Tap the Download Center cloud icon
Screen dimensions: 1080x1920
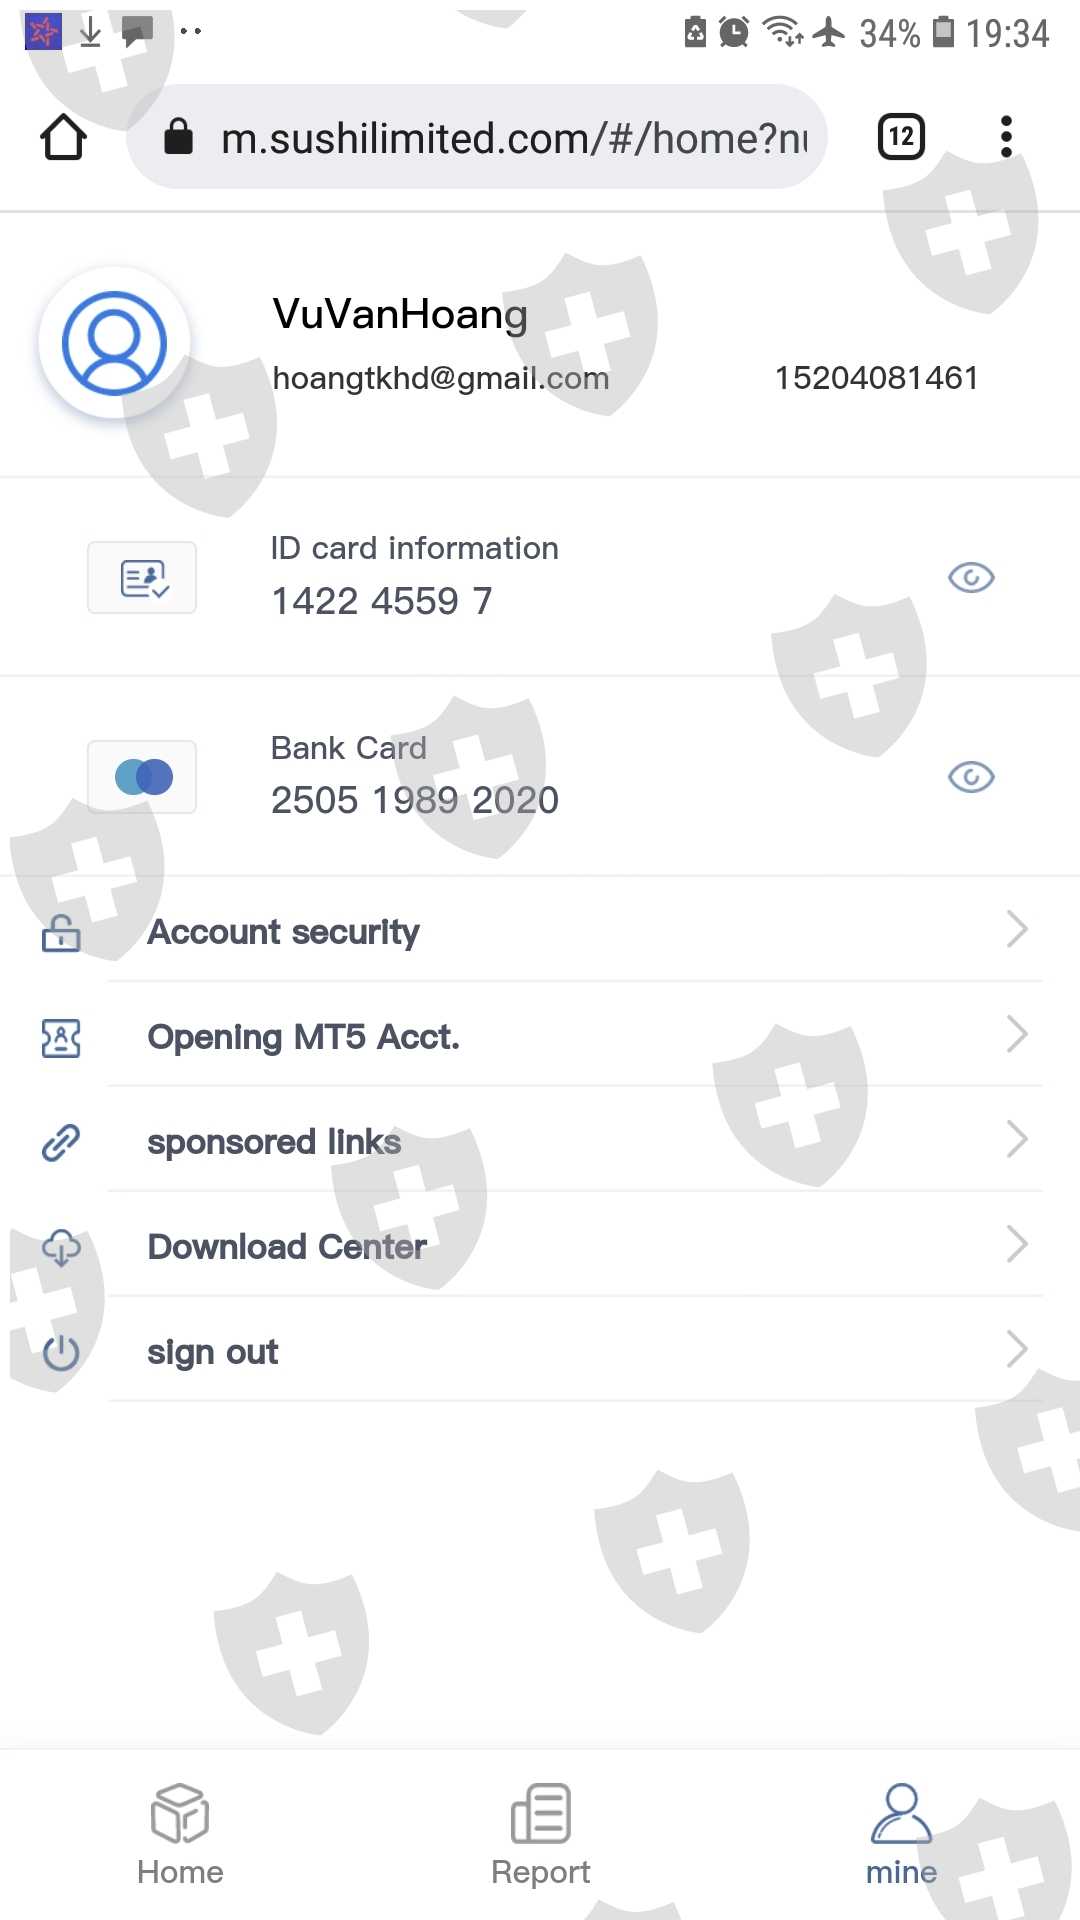click(x=61, y=1247)
